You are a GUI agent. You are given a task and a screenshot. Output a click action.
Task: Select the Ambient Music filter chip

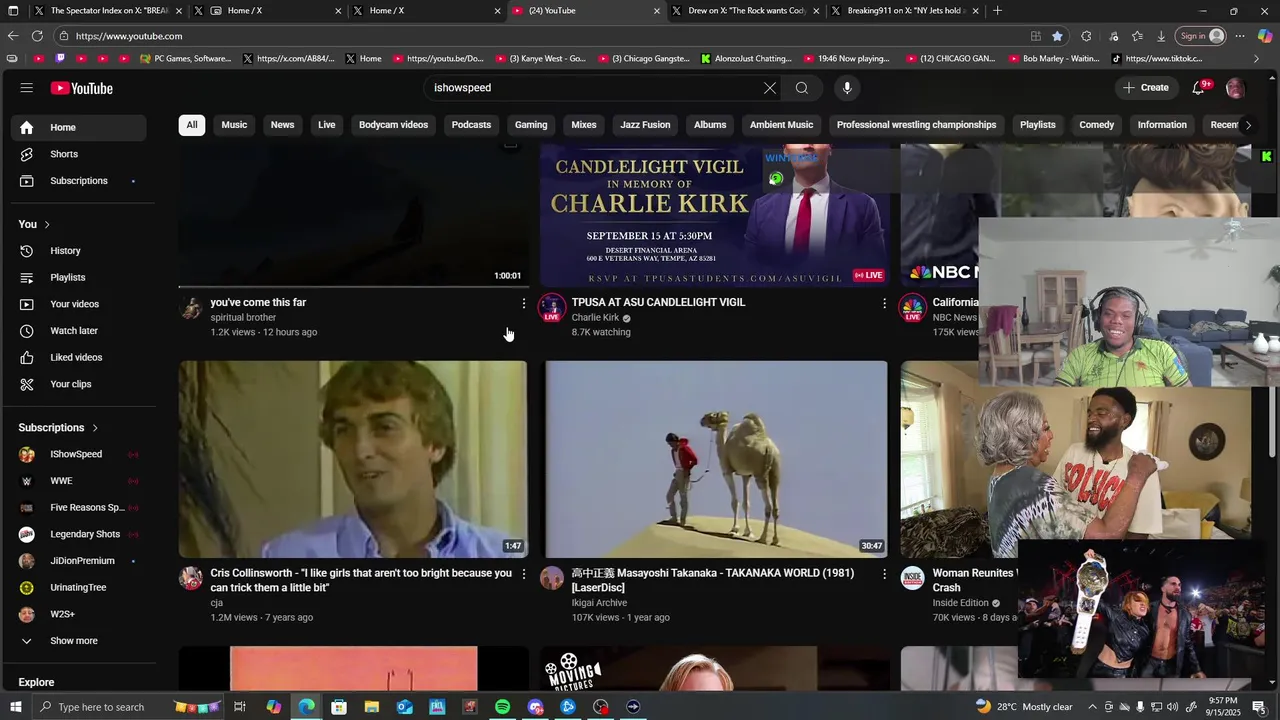point(781,125)
